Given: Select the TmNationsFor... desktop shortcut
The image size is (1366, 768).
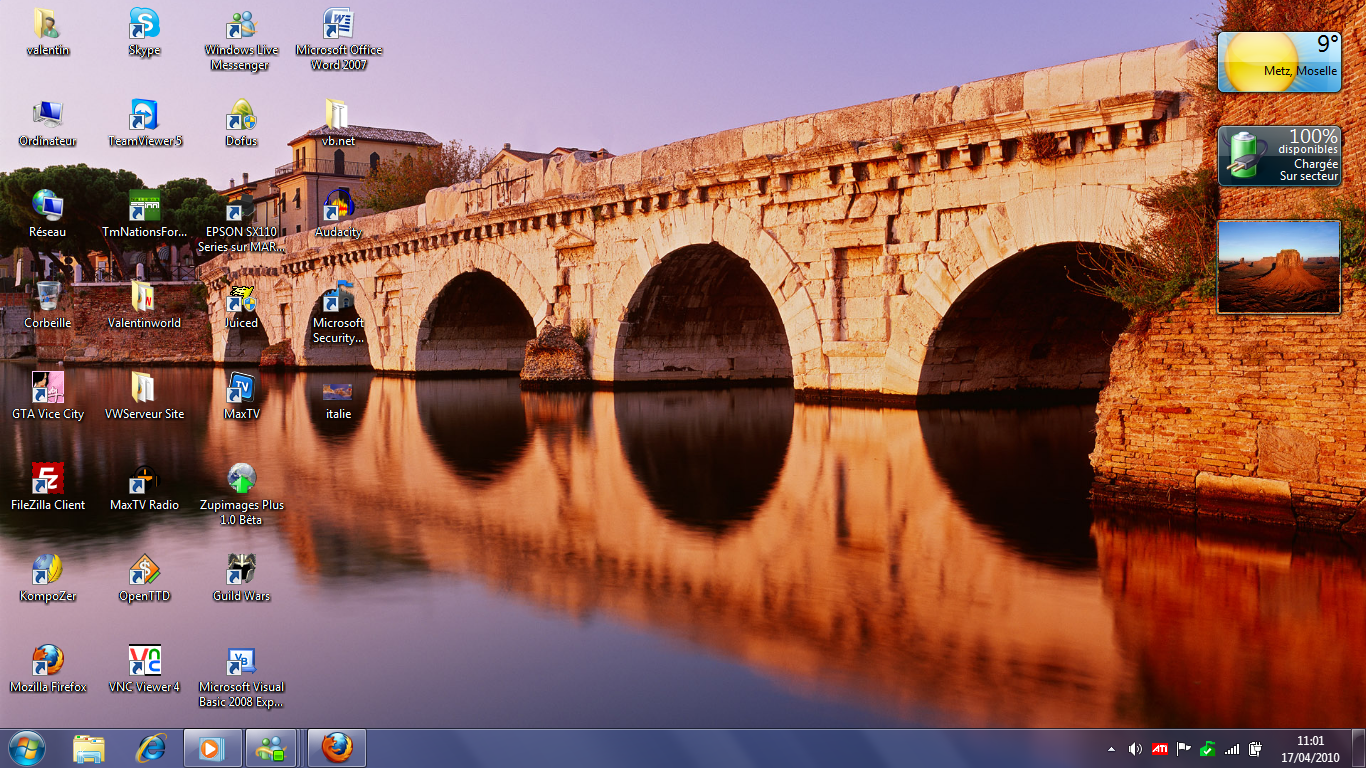Looking at the screenshot, I should 145,214.
